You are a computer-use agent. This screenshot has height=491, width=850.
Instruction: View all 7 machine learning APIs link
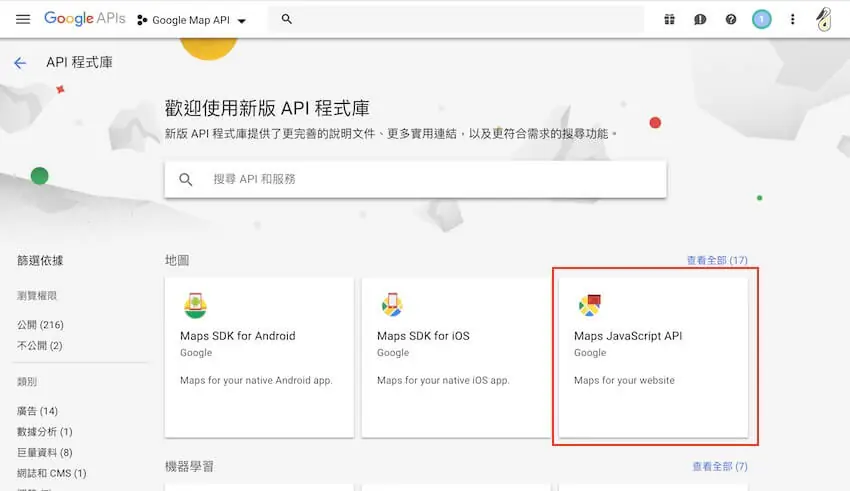tap(720, 466)
